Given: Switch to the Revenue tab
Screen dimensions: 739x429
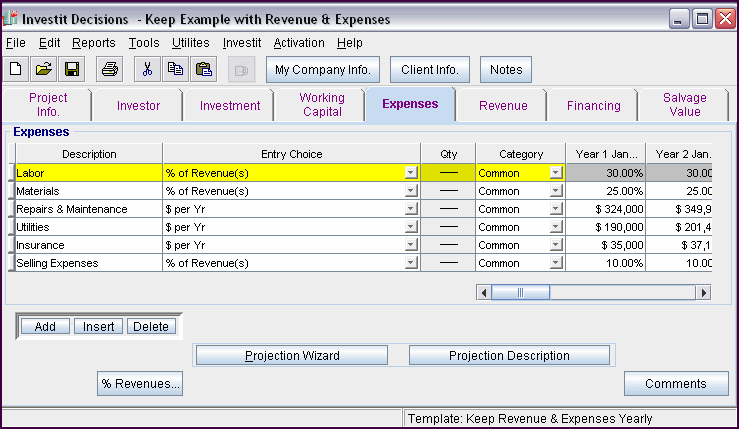Looking at the screenshot, I should click(x=503, y=106).
